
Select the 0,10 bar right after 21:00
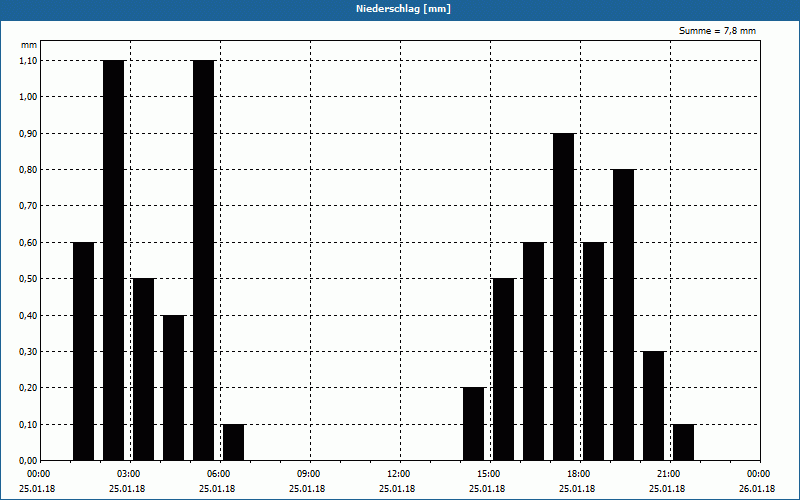684,443
